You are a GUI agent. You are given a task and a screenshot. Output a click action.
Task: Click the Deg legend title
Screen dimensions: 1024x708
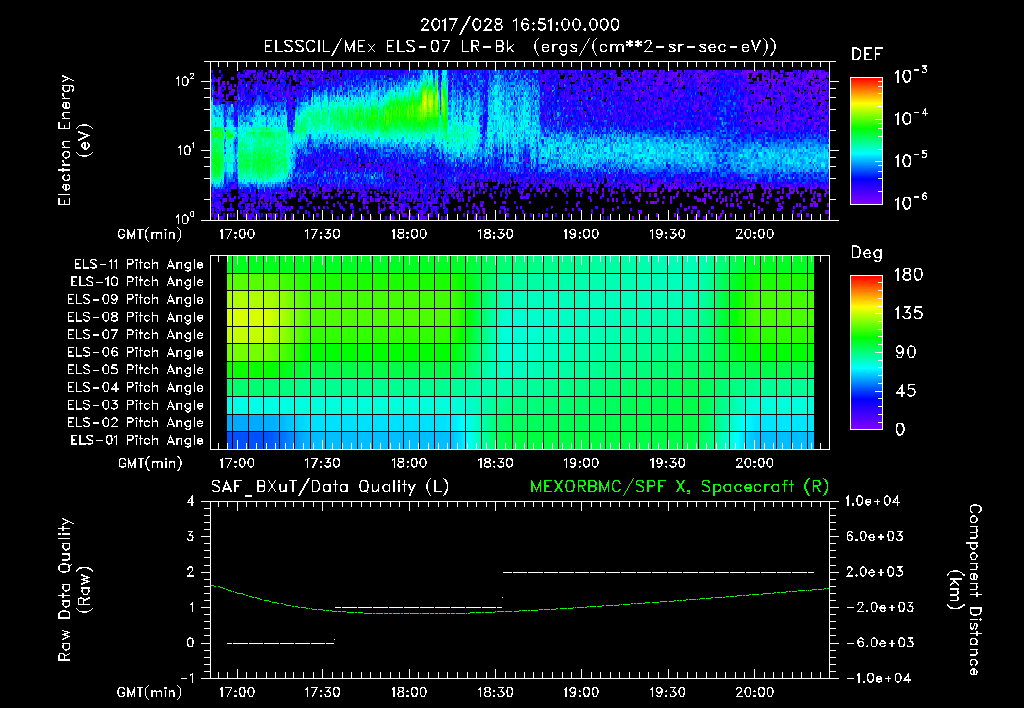[x=866, y=253]
